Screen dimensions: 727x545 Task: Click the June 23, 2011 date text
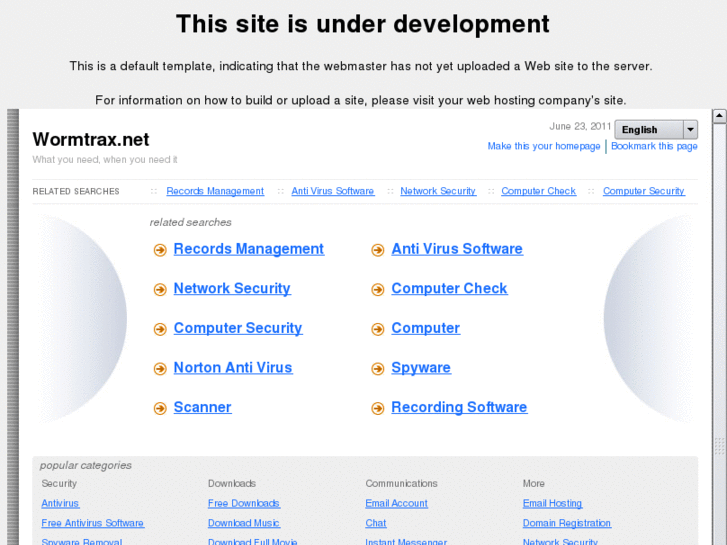pyautogui.click(x=580, y=126)
